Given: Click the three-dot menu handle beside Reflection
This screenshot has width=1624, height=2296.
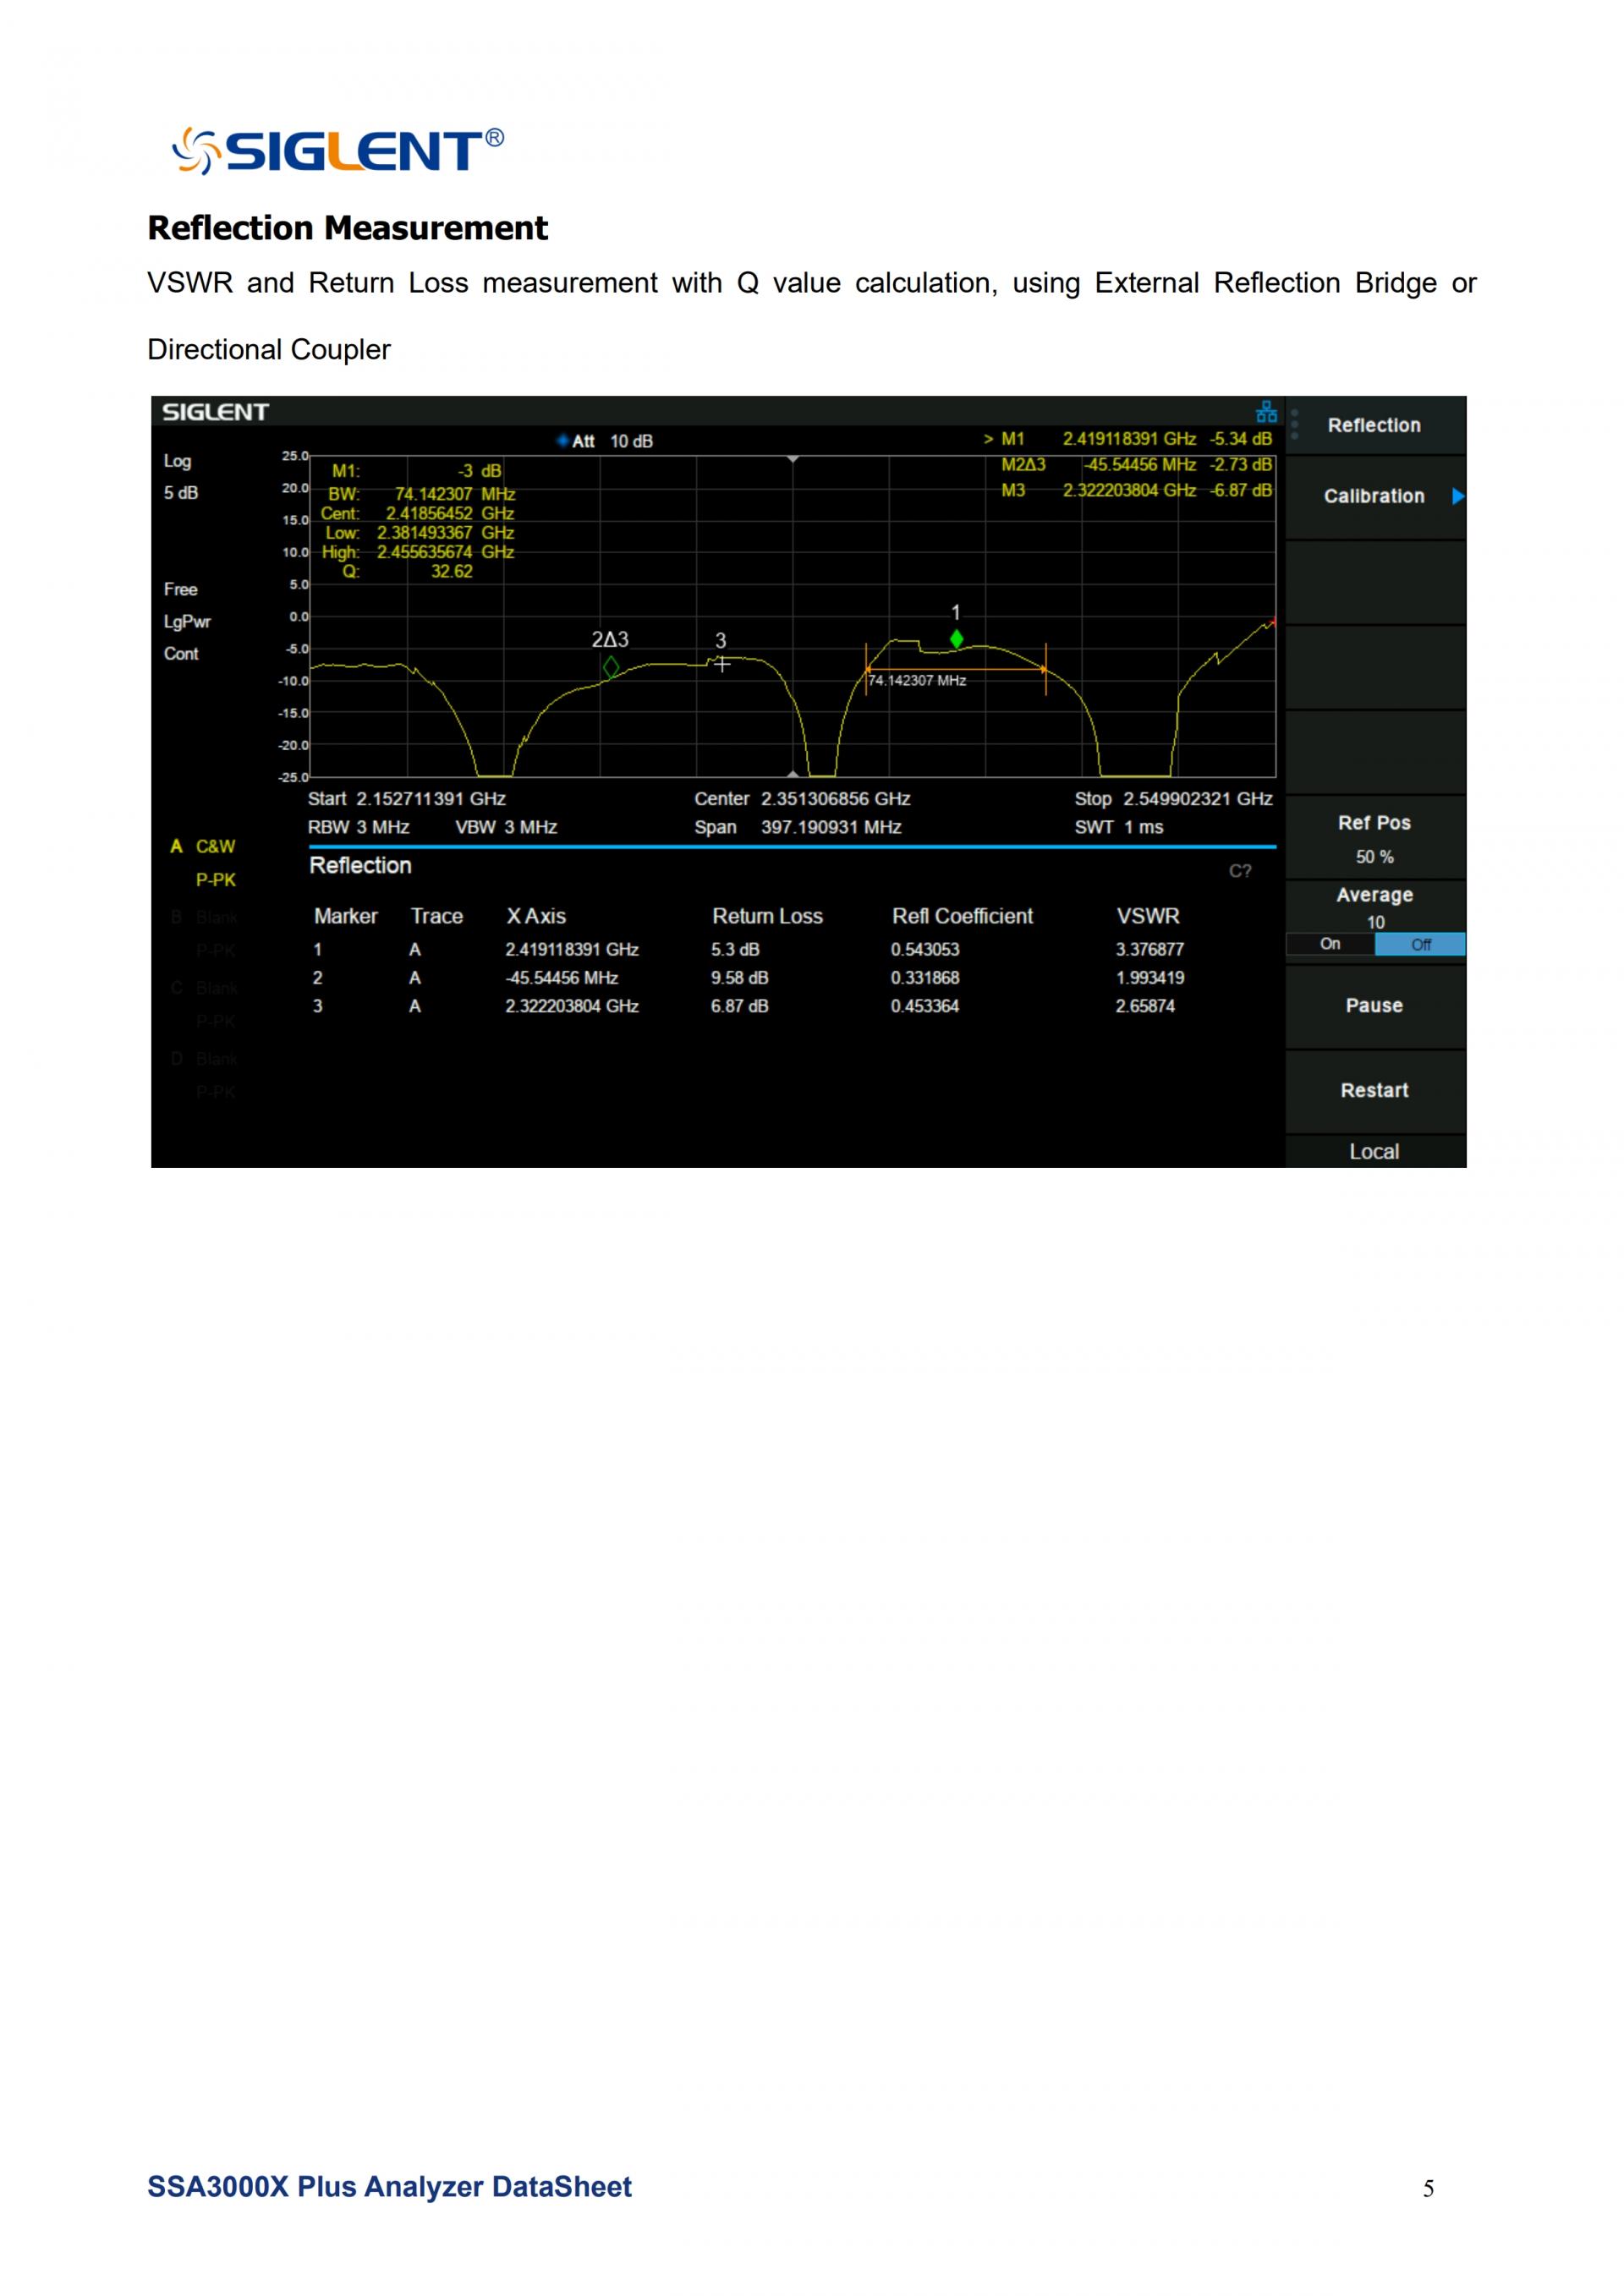Looking at the screenshot, I should point(1294,424).
